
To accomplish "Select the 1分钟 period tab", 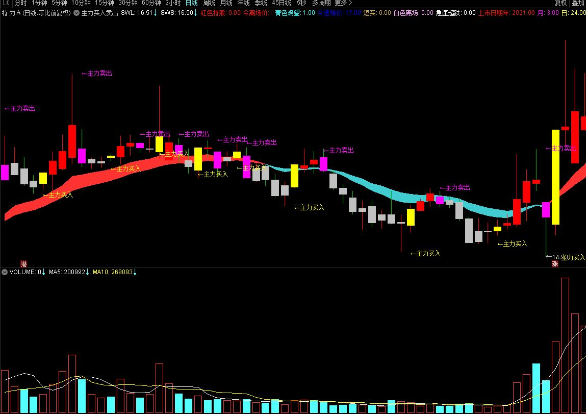I will tap(39, 3).
